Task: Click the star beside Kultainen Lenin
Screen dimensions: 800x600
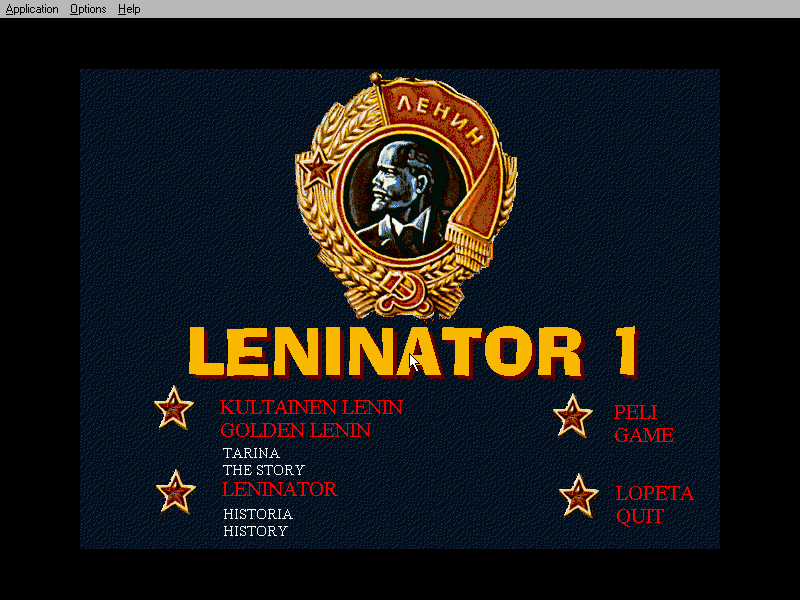Action: 174,408
